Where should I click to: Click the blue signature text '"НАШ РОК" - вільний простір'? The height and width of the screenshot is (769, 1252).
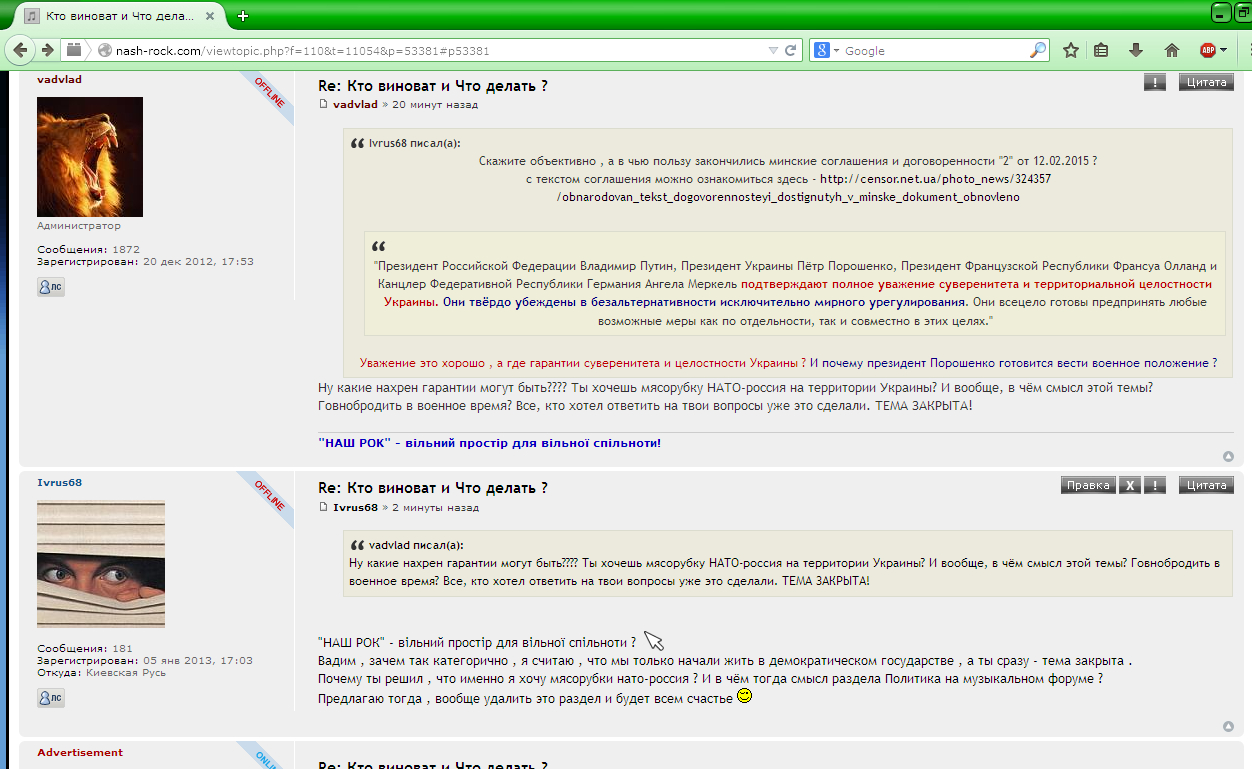(489, 443)
